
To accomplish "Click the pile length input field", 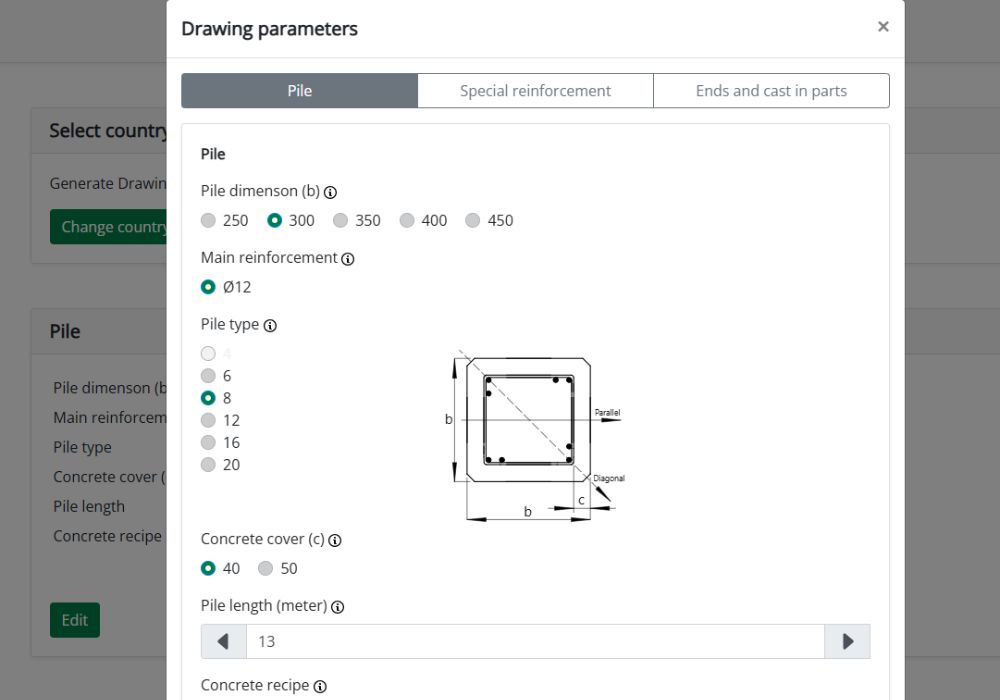I will pyautogui.click(x=535, y=641).
